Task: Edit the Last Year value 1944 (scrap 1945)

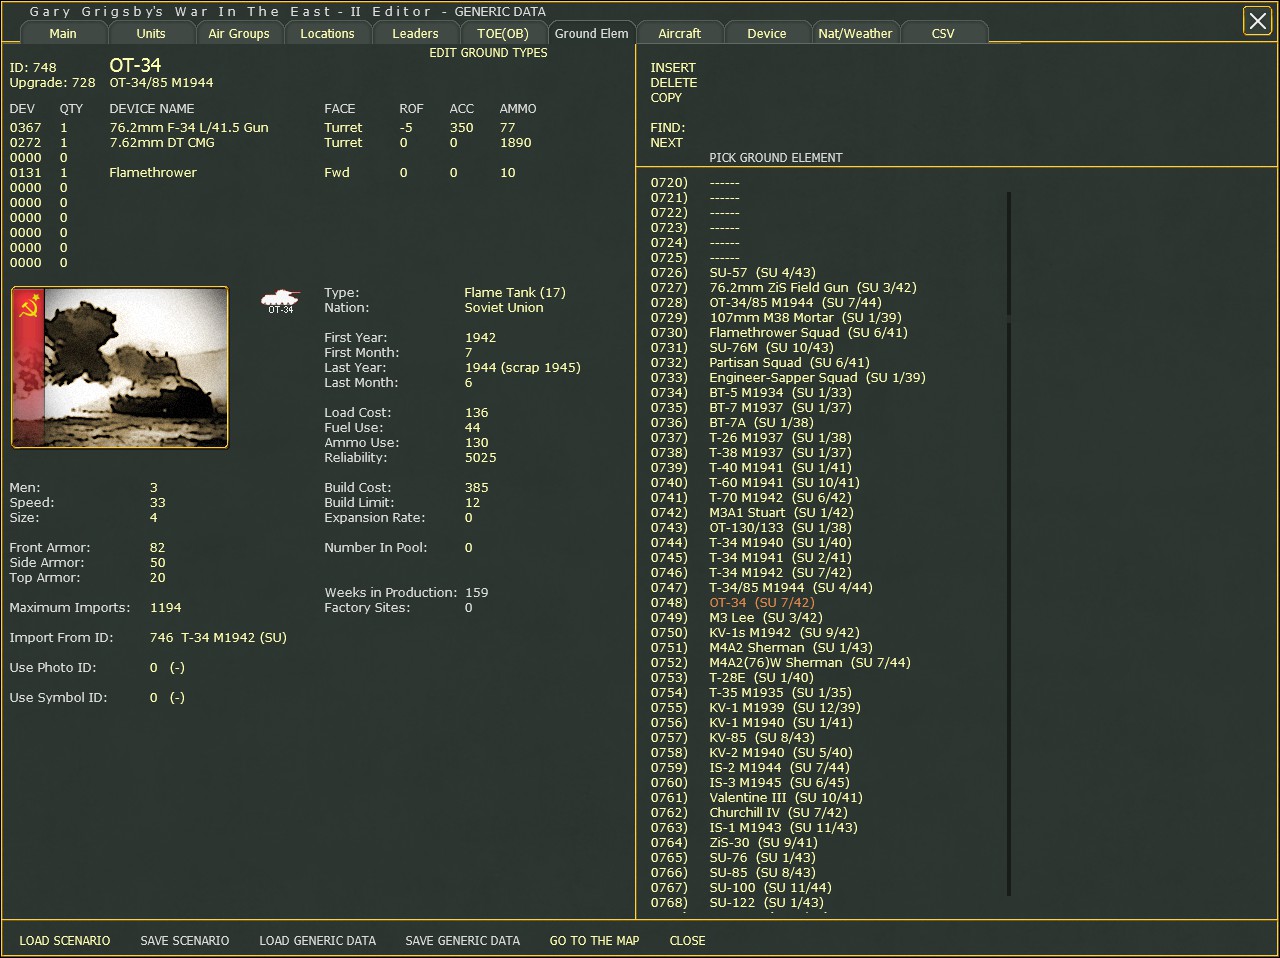Action: point(522,368)
